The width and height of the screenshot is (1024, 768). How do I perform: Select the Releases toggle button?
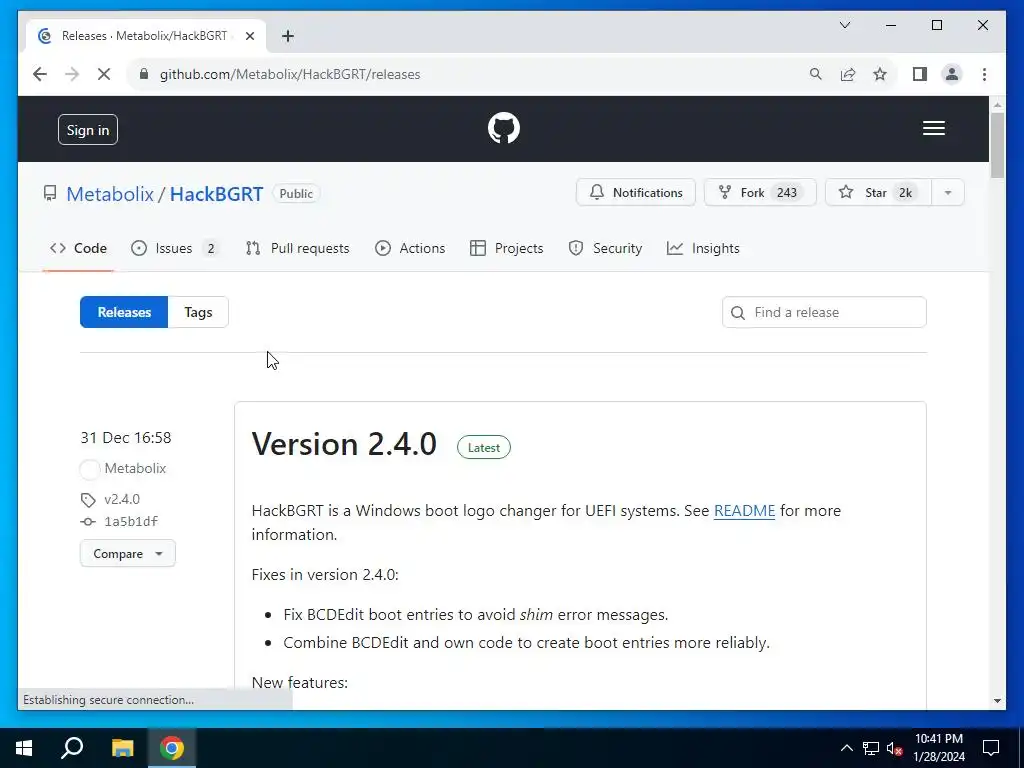coord(124,312)
